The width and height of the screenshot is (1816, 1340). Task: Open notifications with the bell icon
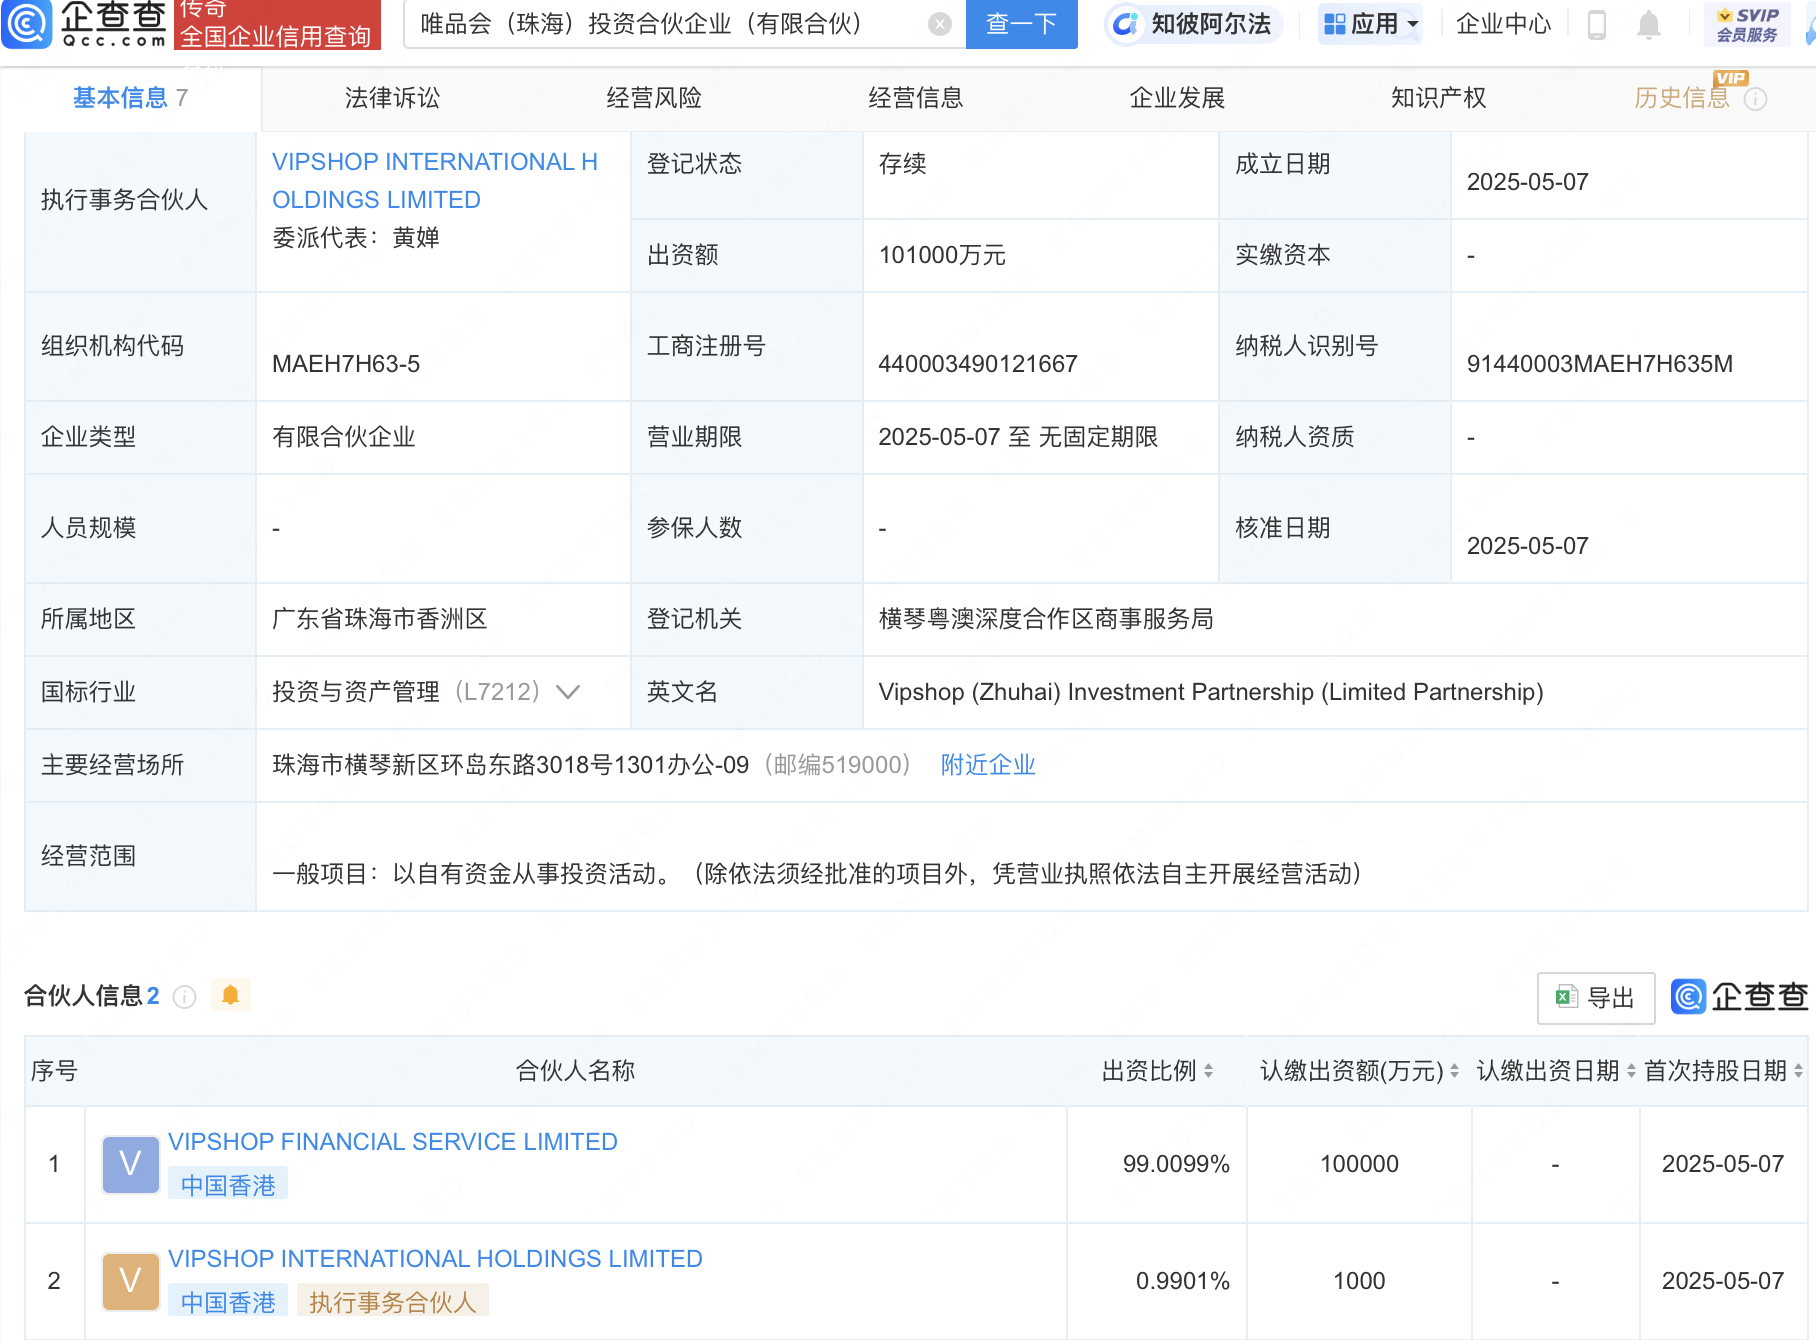[x=1649, y=27]
